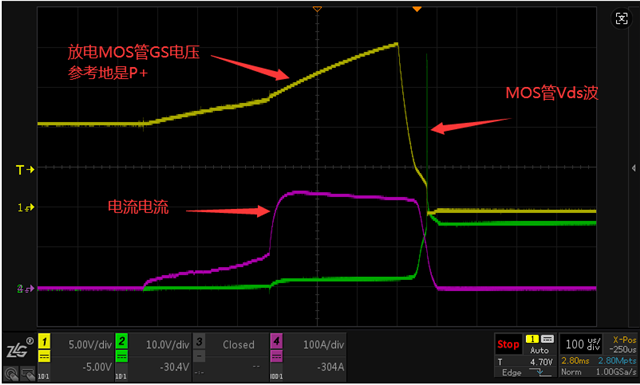Open channel 2 probe ratio 10:1
The height and width of the screenshot is (385, 640).
(x=121, y=376)
